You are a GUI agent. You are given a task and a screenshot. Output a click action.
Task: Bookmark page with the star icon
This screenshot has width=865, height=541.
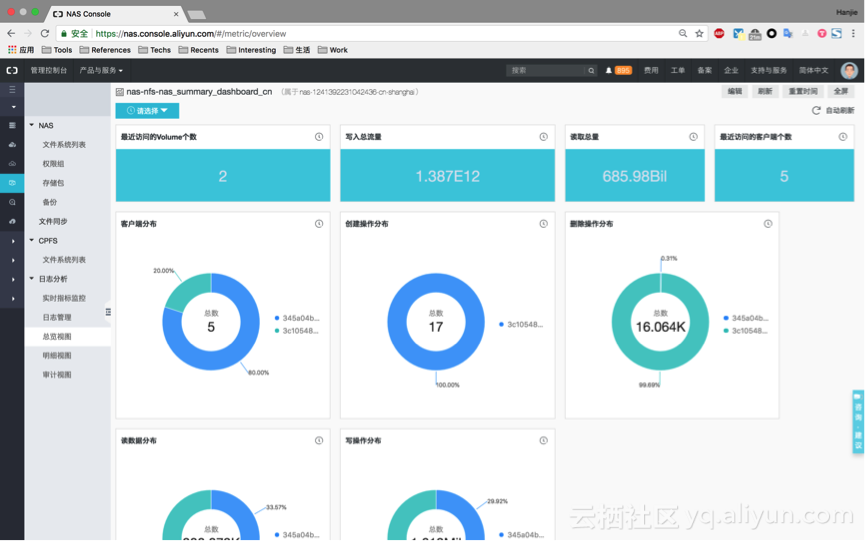coord(700,34)
